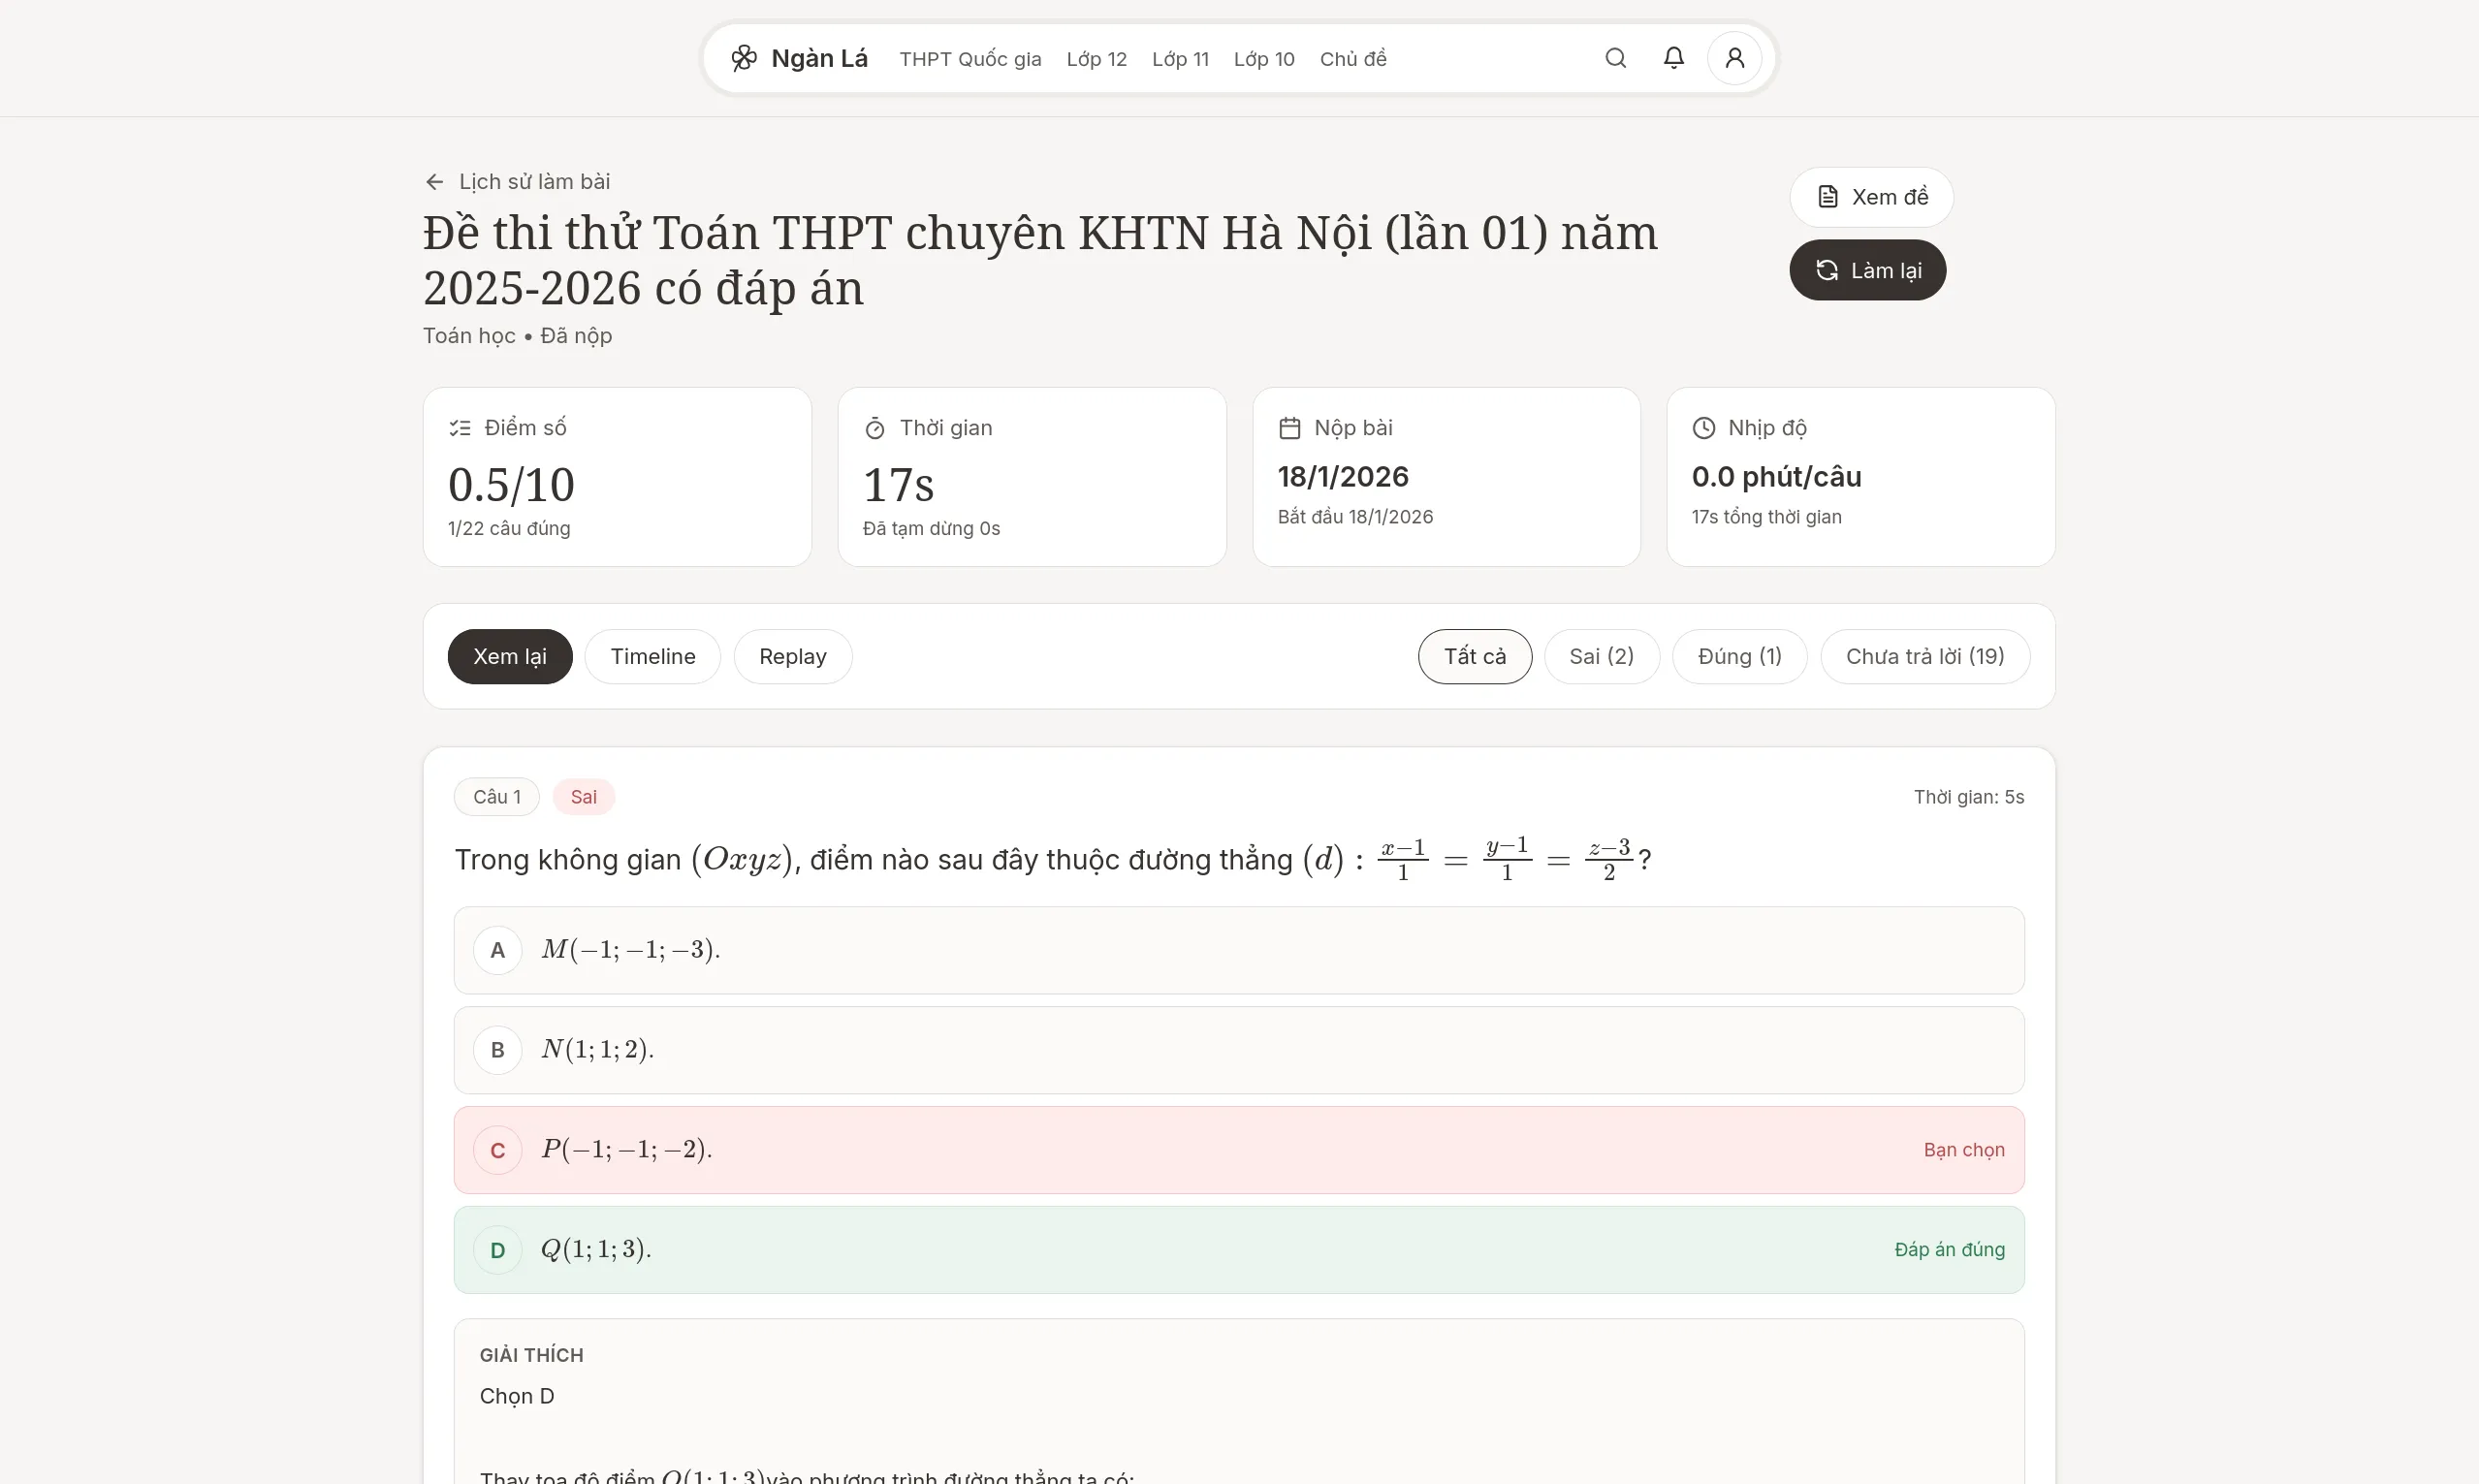Click the refresh icon inside the Làm lại button

pyautogui.click(x=1827, y=270)
